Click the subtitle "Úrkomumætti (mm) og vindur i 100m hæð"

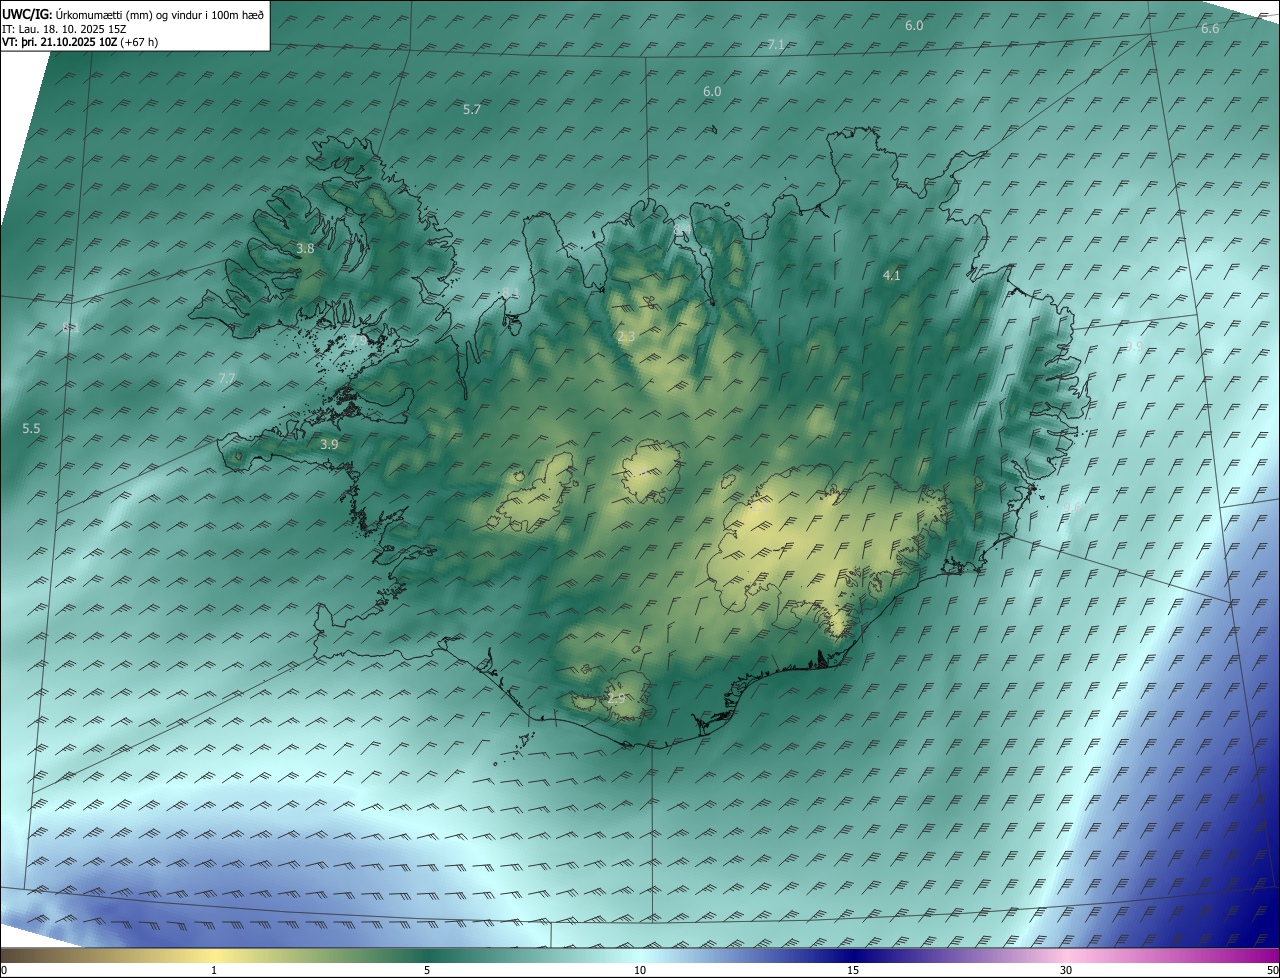click(x=160, y=15)
